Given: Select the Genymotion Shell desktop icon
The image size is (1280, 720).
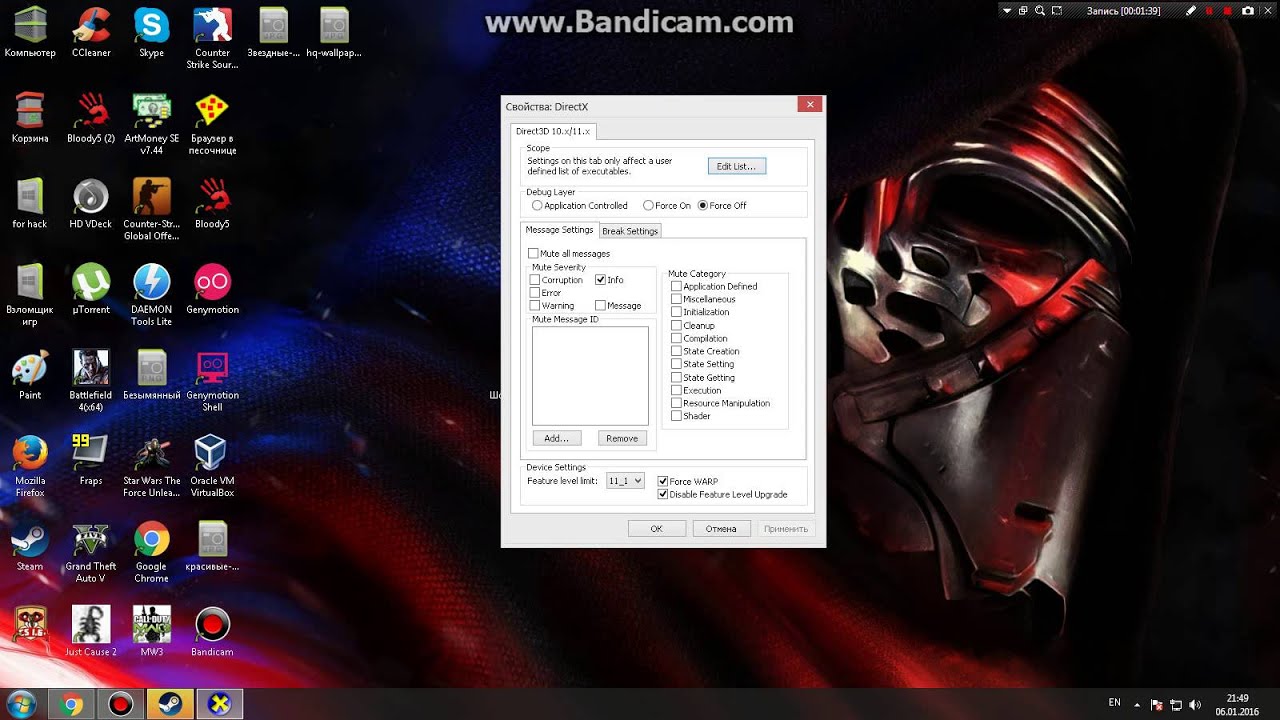Looking at the screenshot, I should coord(212,381).
